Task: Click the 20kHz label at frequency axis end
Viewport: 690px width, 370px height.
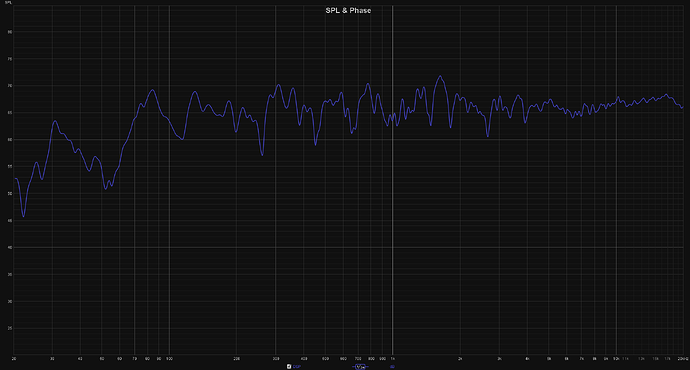Action: [683, 359]
